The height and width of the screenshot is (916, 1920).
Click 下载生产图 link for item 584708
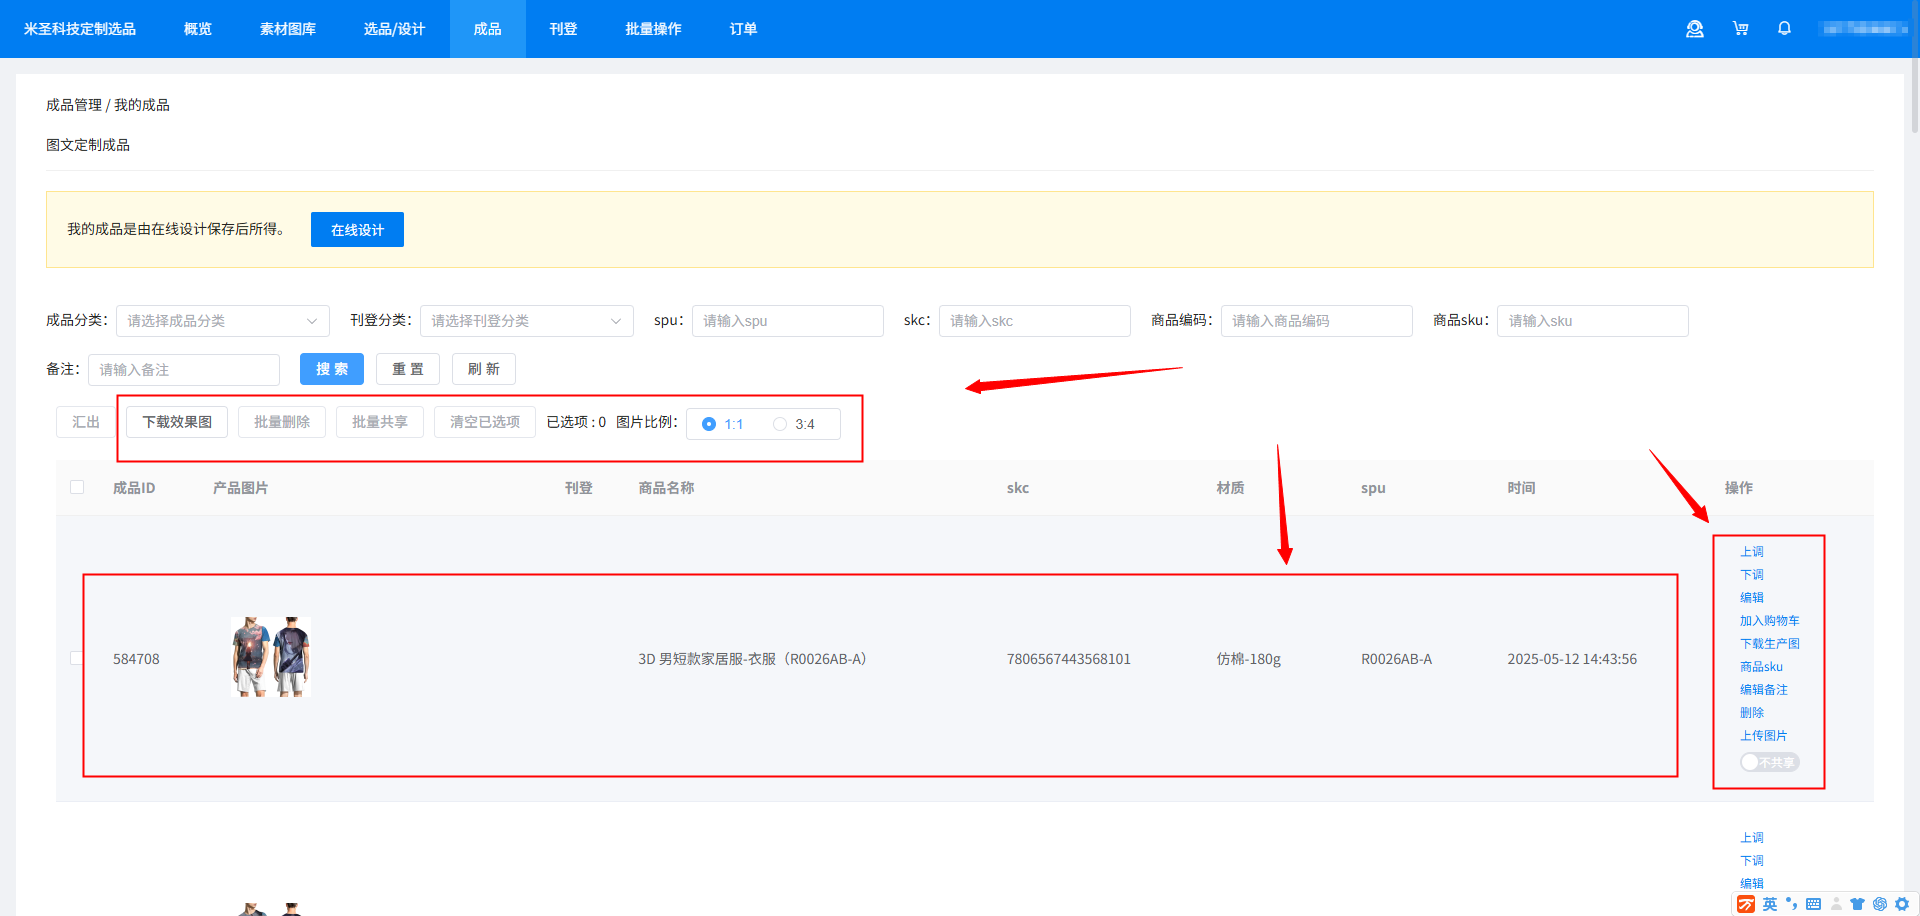(1769, 644)
